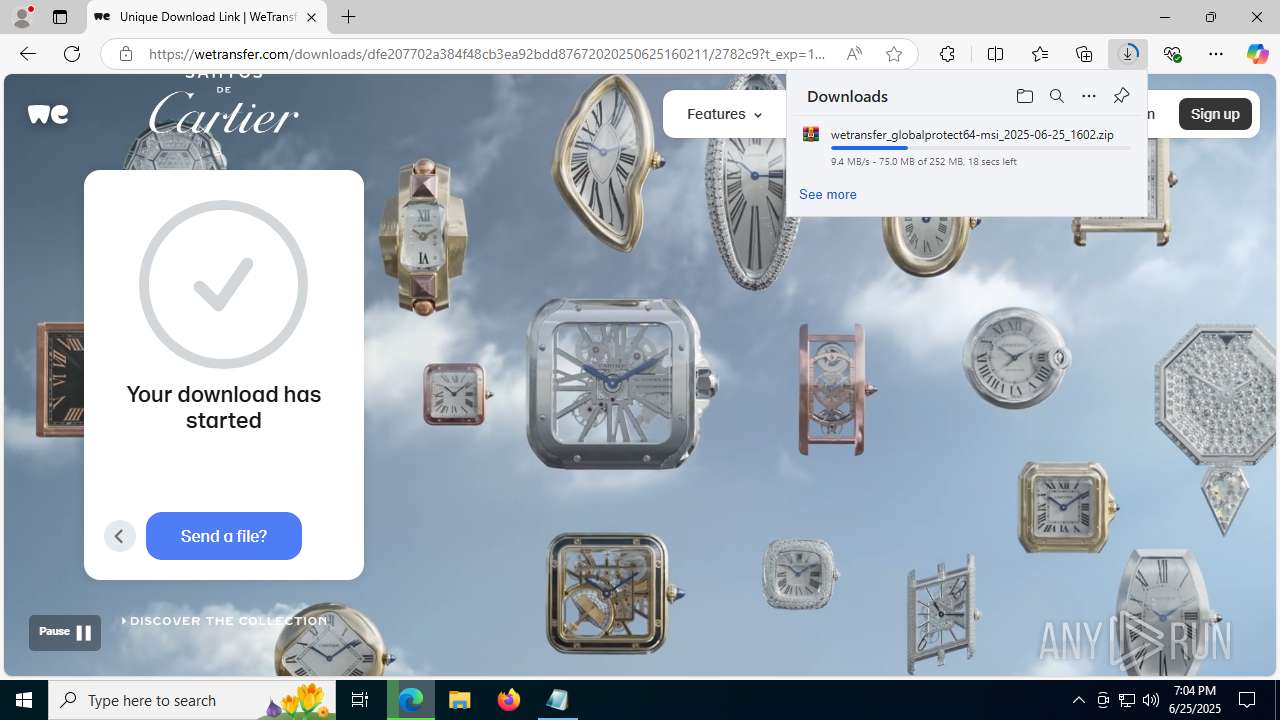Image resolution: width=1280 pixels, height=720 pixels.
Task: Pause the background video
Action: click(65, 632)
